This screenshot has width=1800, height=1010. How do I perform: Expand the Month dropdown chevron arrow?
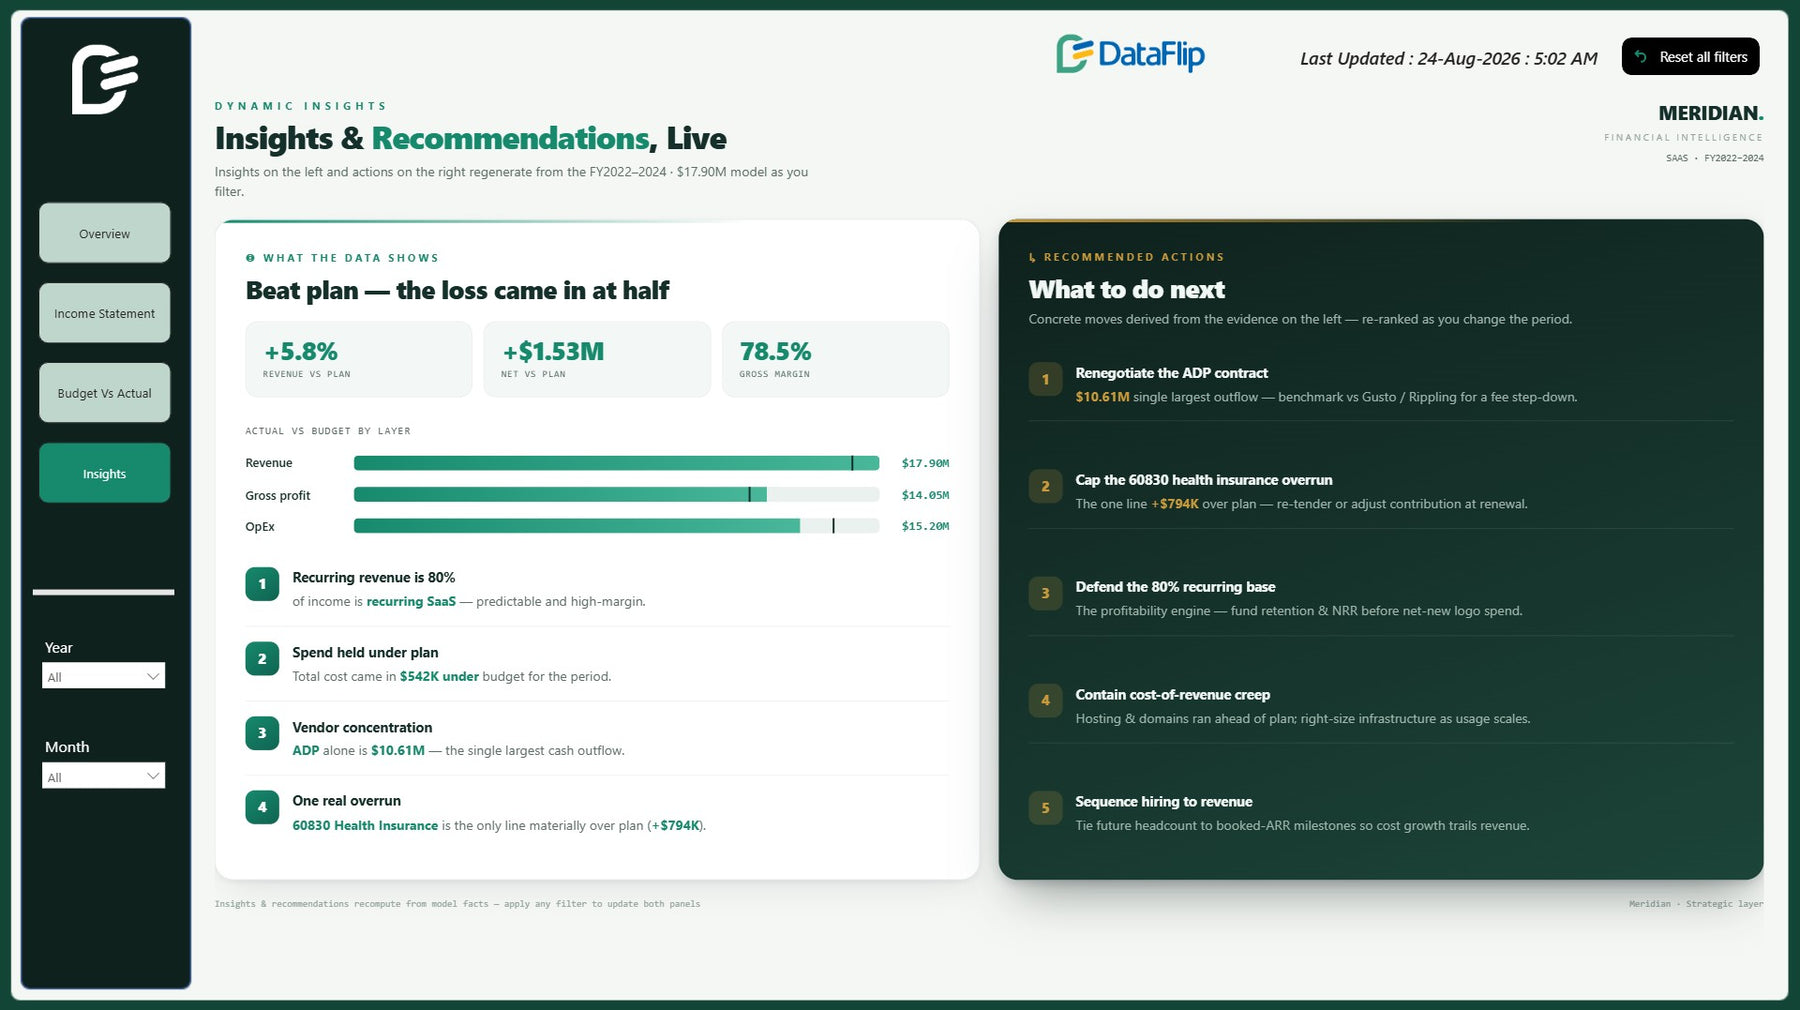153,776
